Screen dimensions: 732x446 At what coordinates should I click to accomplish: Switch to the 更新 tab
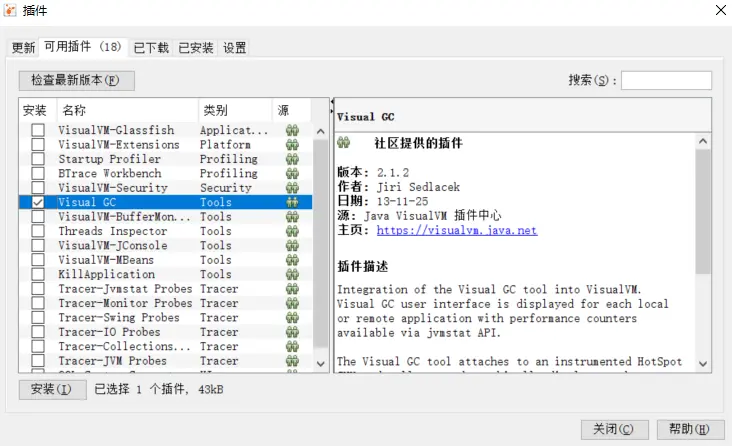click(23, 48)
